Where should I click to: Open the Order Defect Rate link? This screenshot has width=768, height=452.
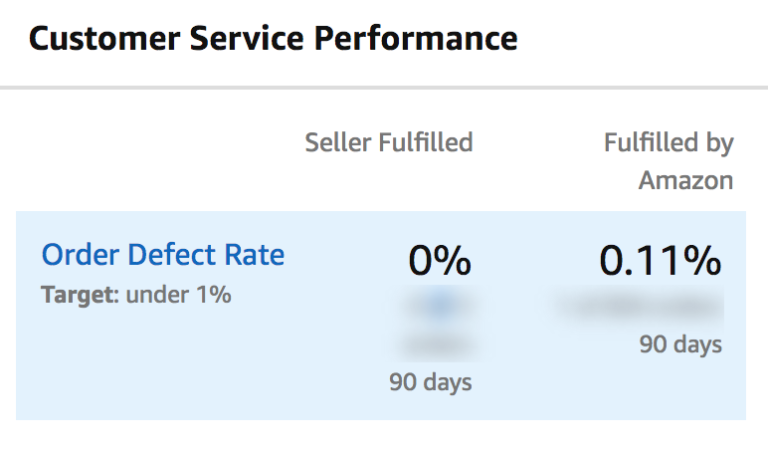[x=163, y=255]
